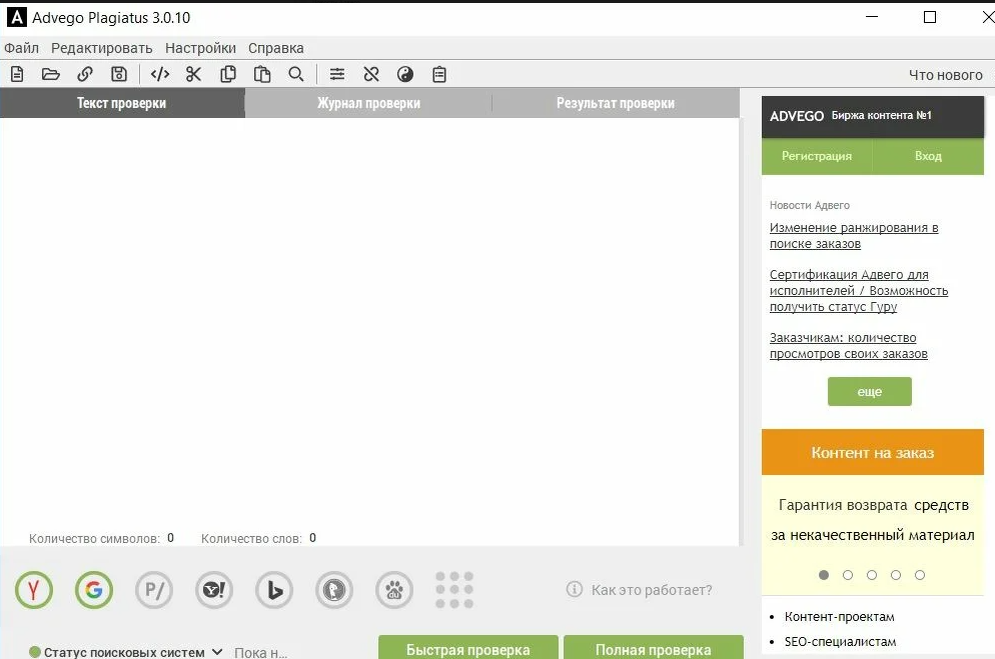Click the ADVEGO Биржа контента №1 header
Screen dimensions: 995x659
[x=873, y=116]
